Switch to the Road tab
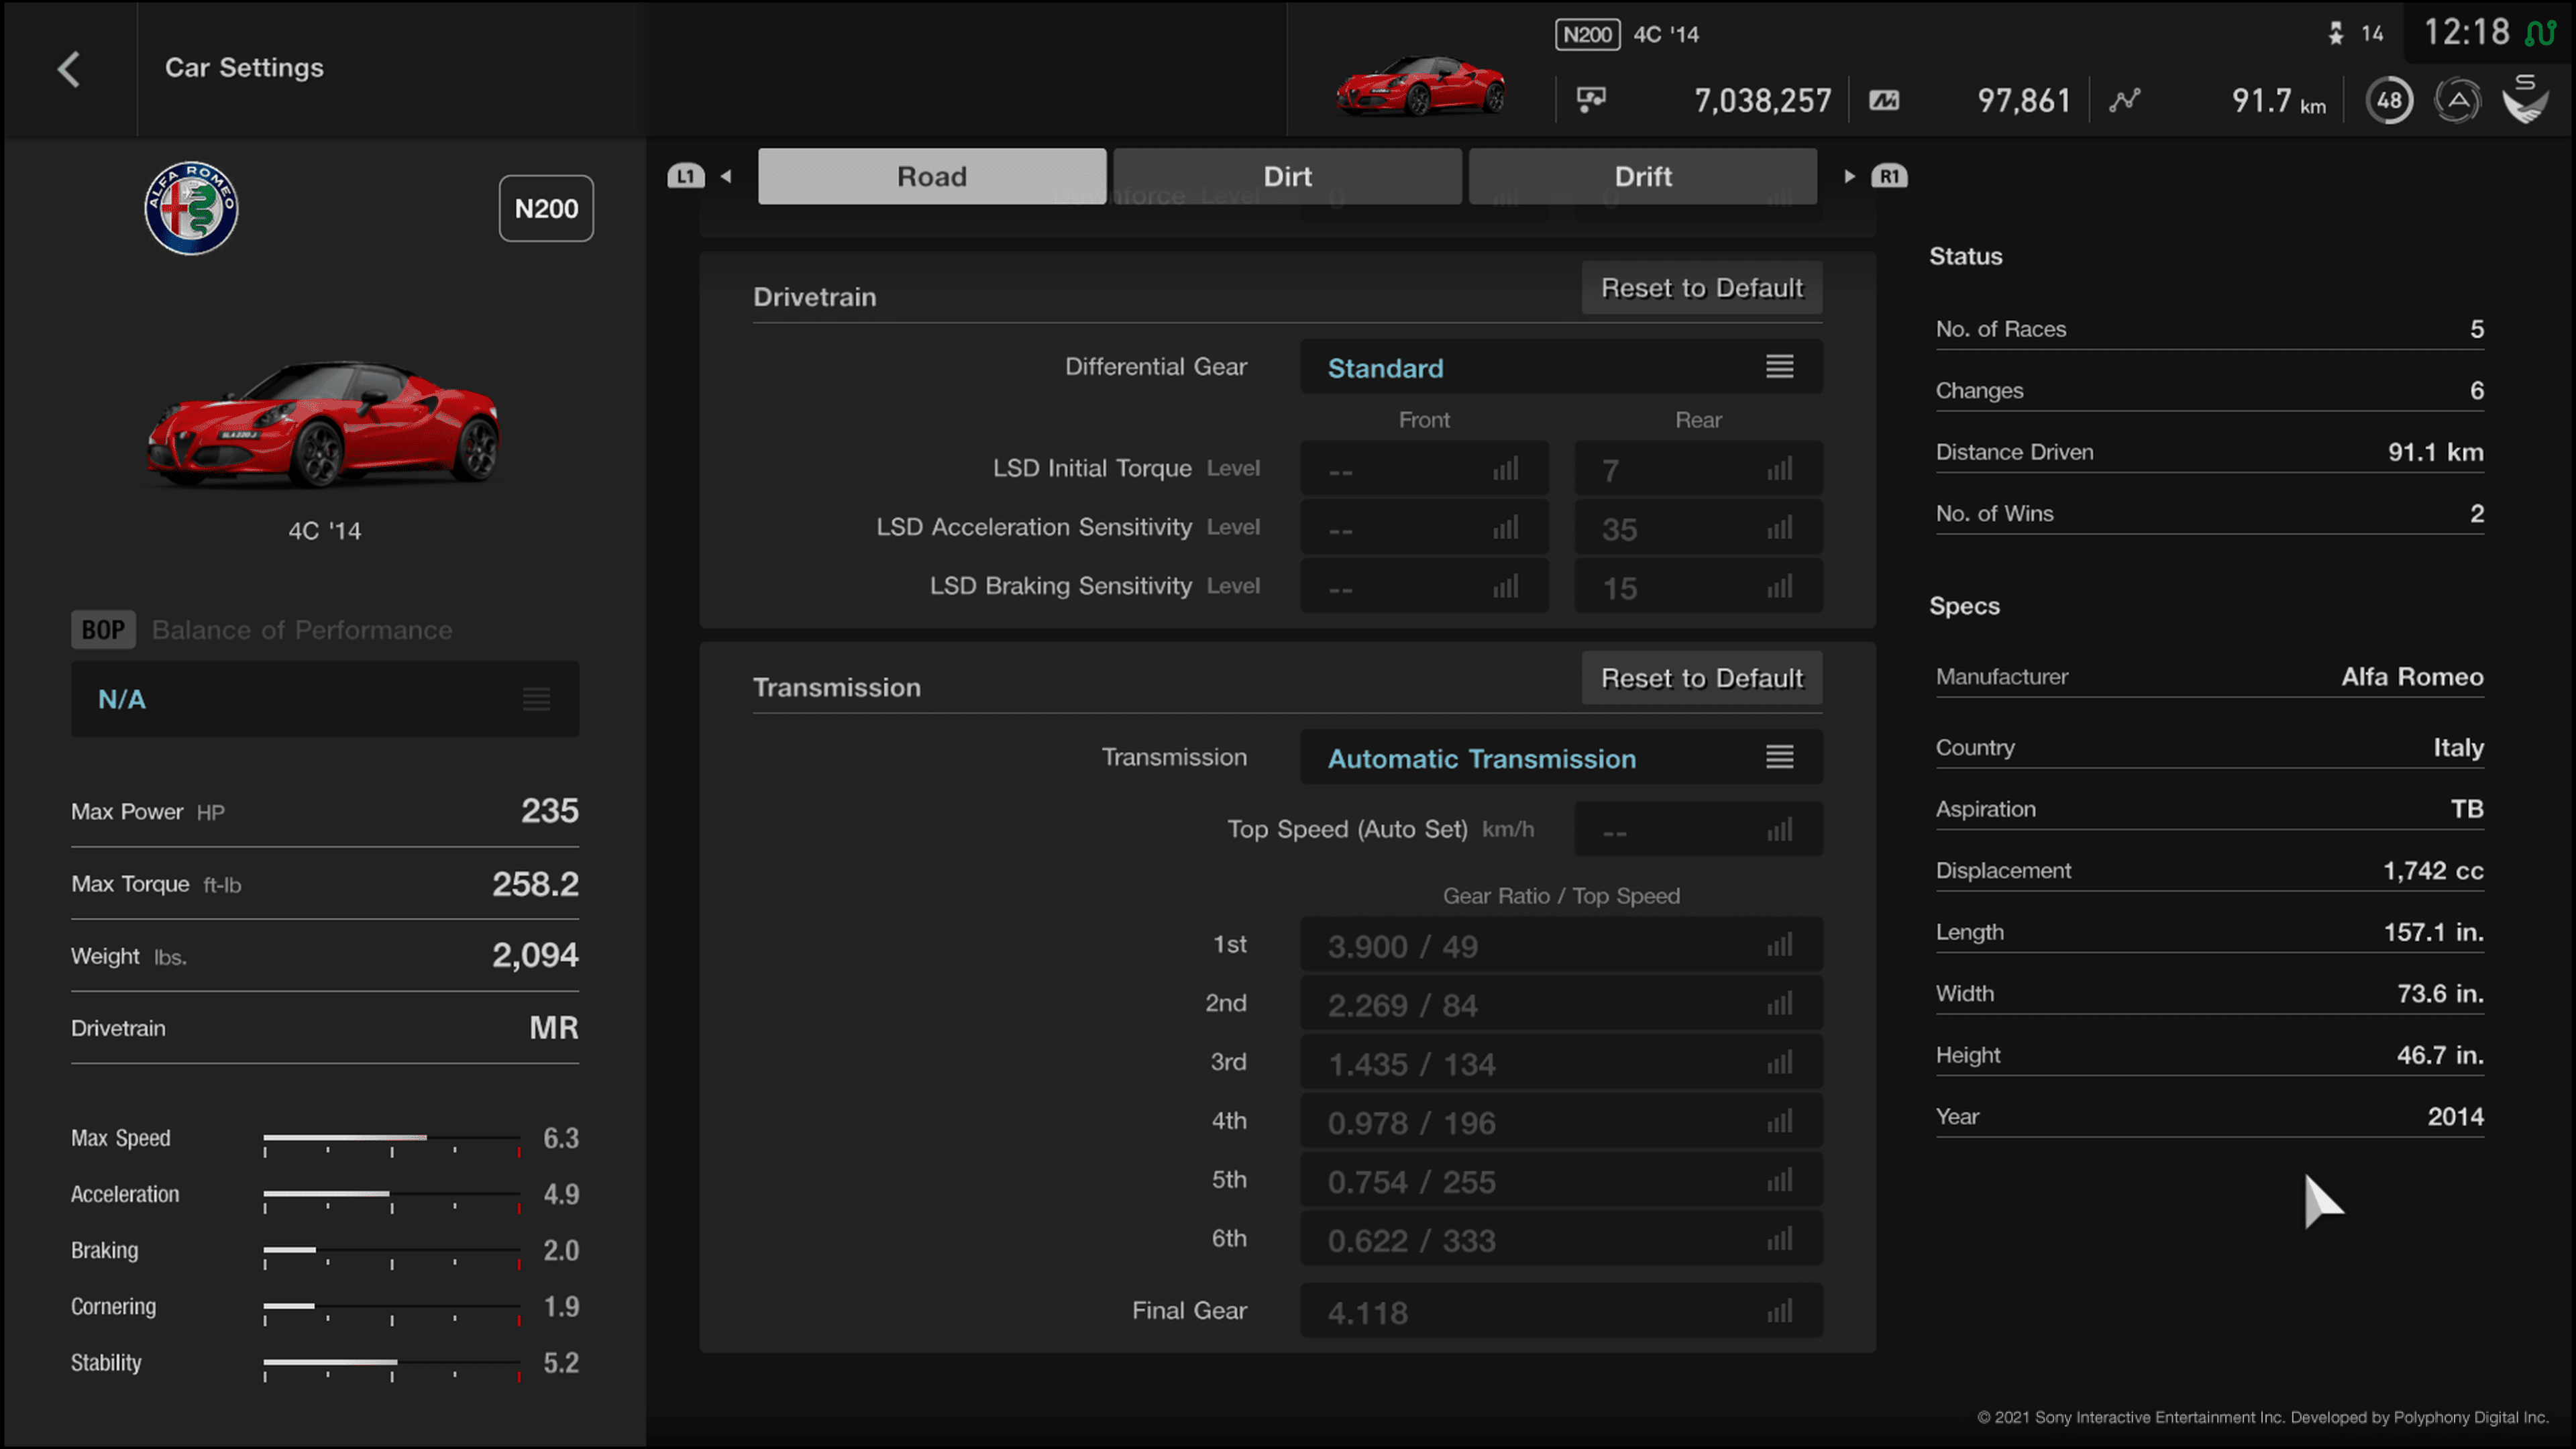 coord(932,176)
